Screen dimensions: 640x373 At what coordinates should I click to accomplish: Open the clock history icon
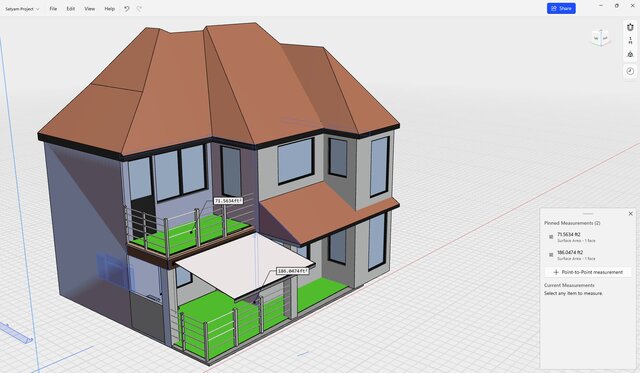coord(630,71)
